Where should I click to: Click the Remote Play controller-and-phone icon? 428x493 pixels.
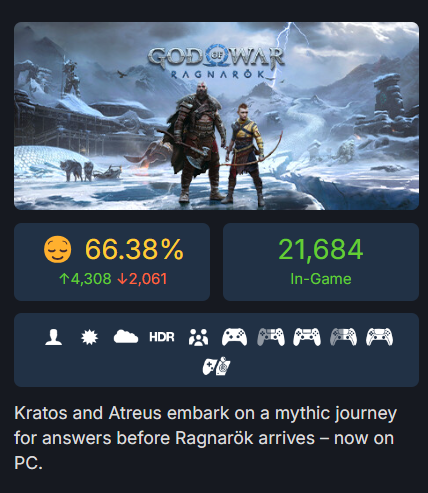(x=216, y=366)
